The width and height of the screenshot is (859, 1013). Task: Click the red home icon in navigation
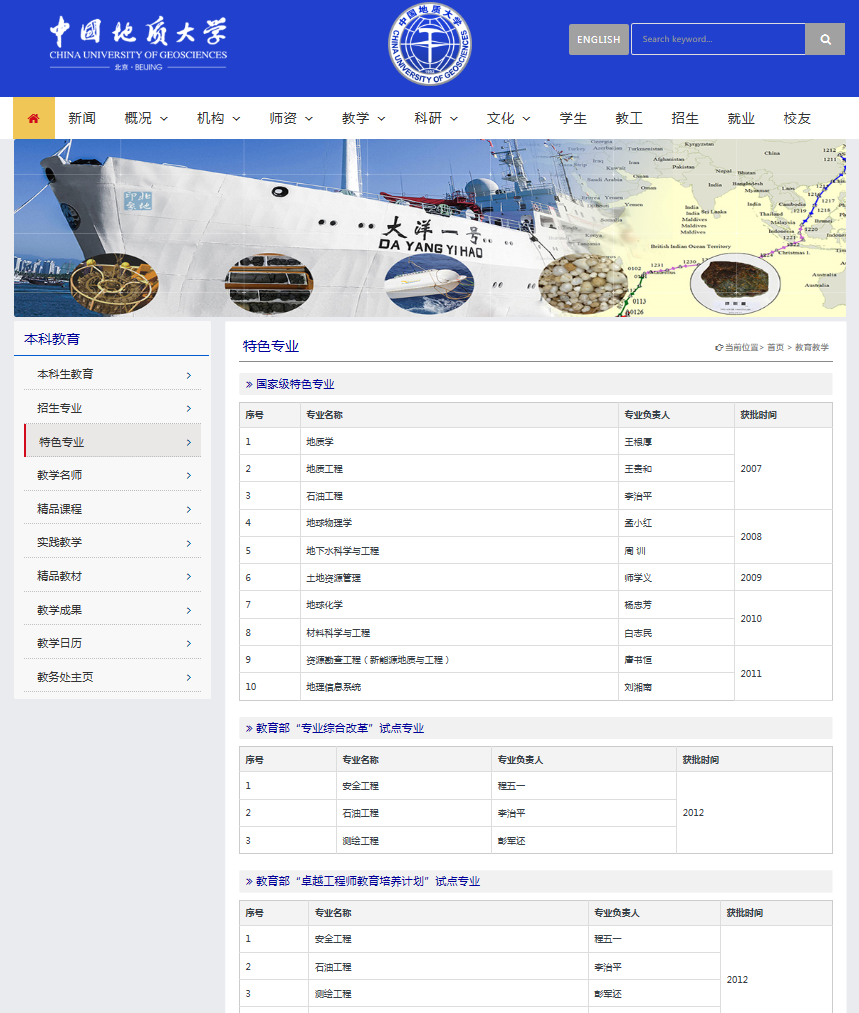[34, 118]
